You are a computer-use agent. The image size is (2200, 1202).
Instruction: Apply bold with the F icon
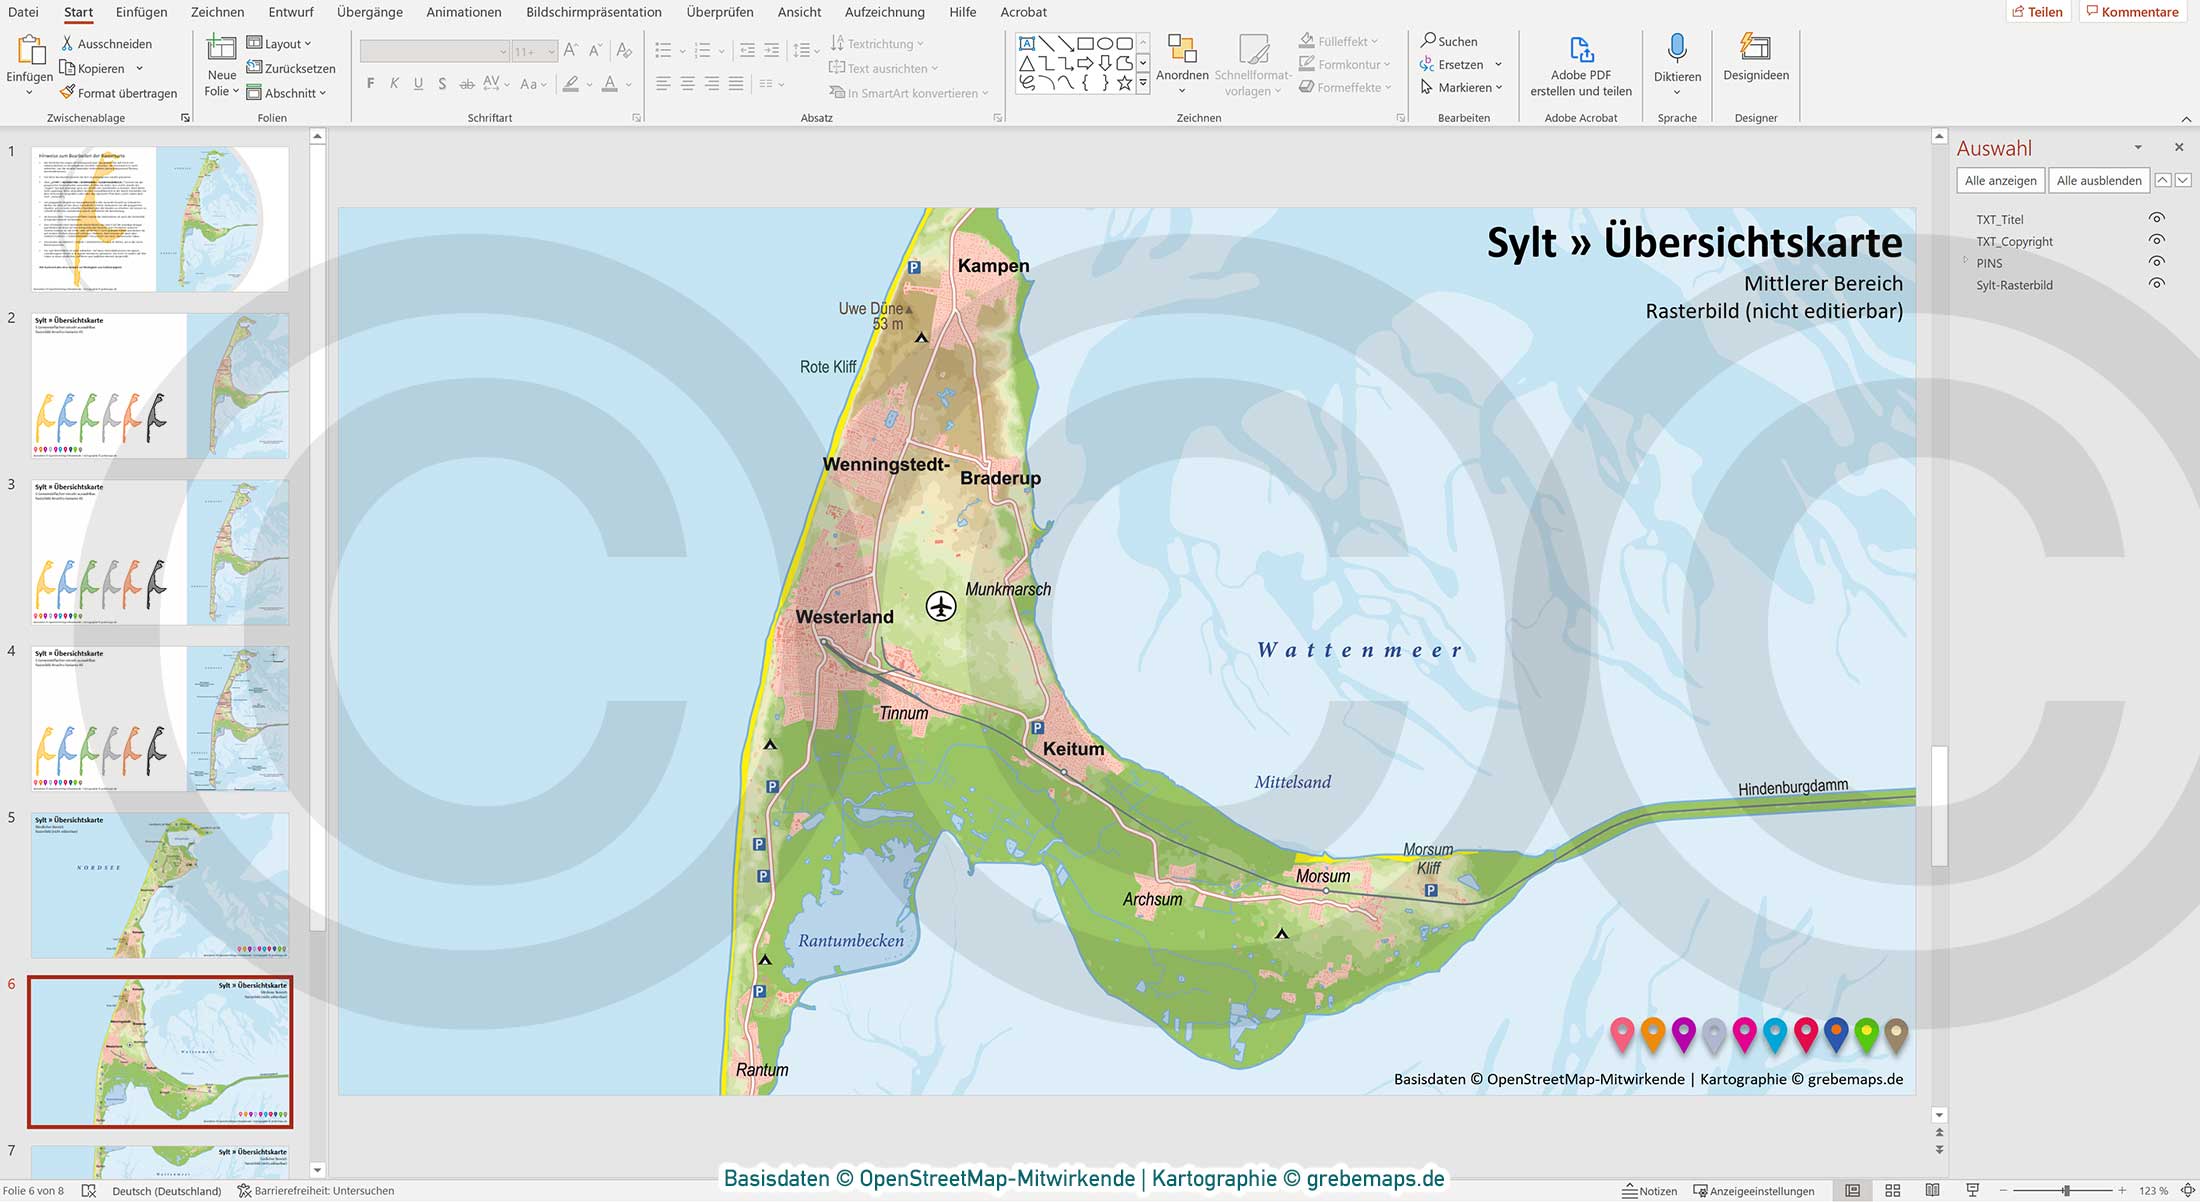coord(370,84)
